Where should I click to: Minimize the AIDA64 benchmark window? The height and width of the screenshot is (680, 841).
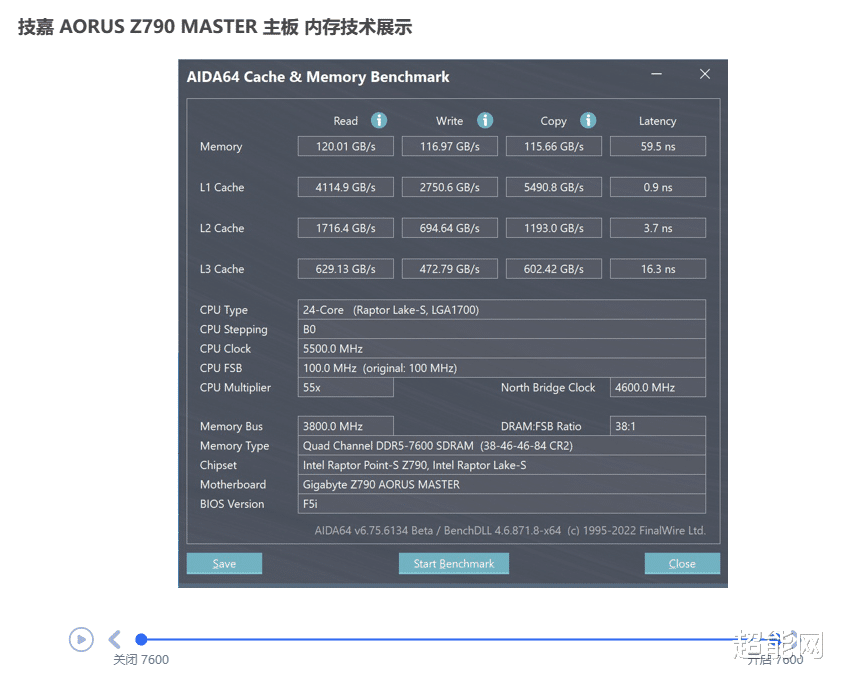pos(656,74)
